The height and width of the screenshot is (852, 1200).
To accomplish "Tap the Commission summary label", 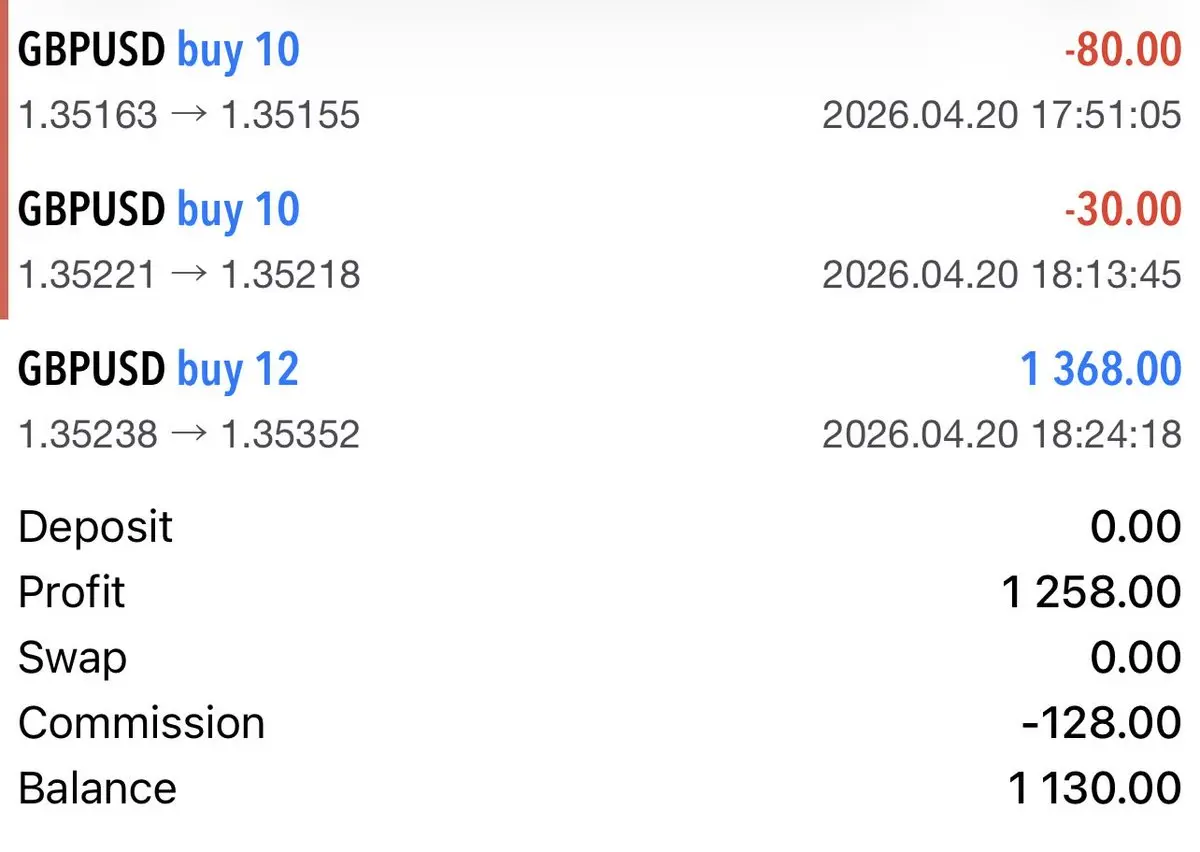I will (x=141, y=723).
